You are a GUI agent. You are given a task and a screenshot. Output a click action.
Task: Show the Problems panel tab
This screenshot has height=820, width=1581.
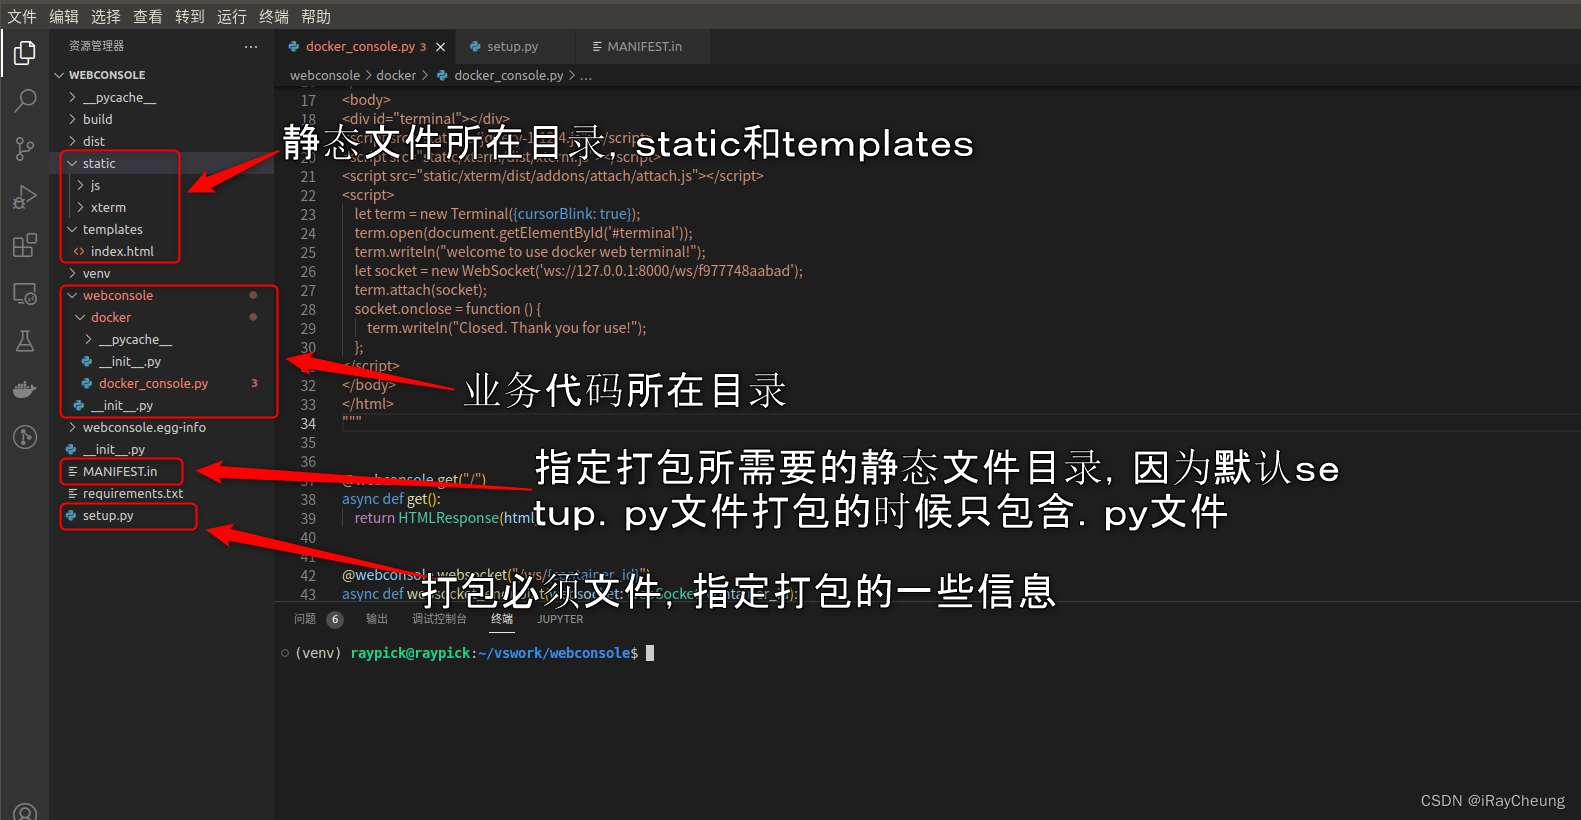[x=305, y=619]
